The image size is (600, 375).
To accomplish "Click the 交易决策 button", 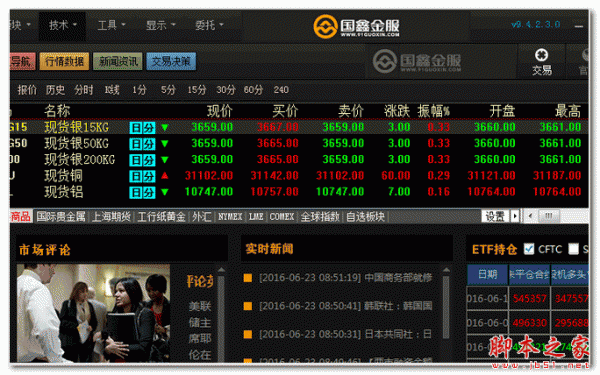I will (x=171, y=62).
